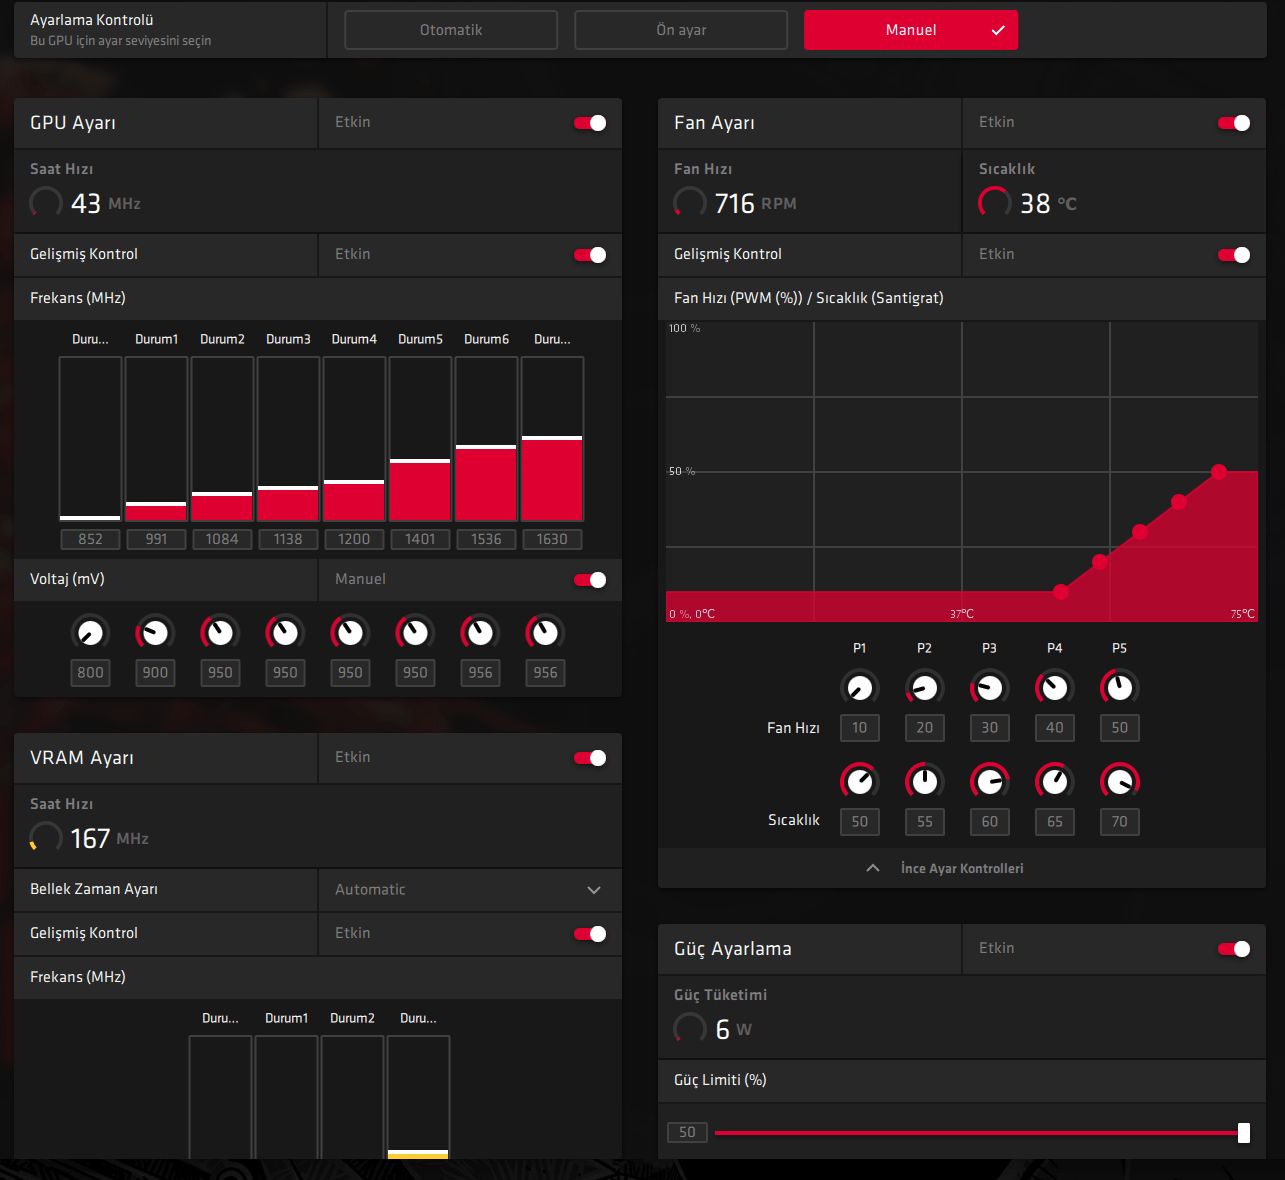Click the first voltage knob showing 800
This screenshot has width=1285, height=1180.
[x=90, y=633]
